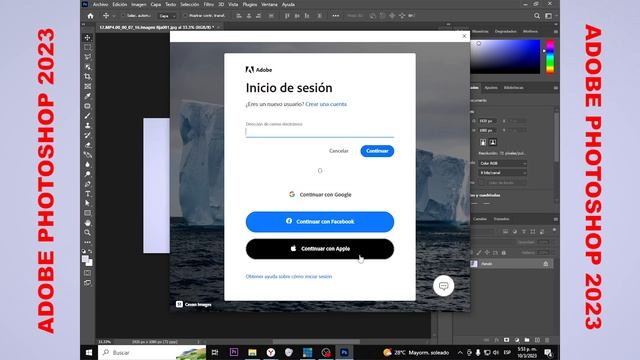Image resolution: width=640 pixels, height=360 pixels.
Task: Select portrait orientation in Properties panel
Action: click(x=483, y=142)
